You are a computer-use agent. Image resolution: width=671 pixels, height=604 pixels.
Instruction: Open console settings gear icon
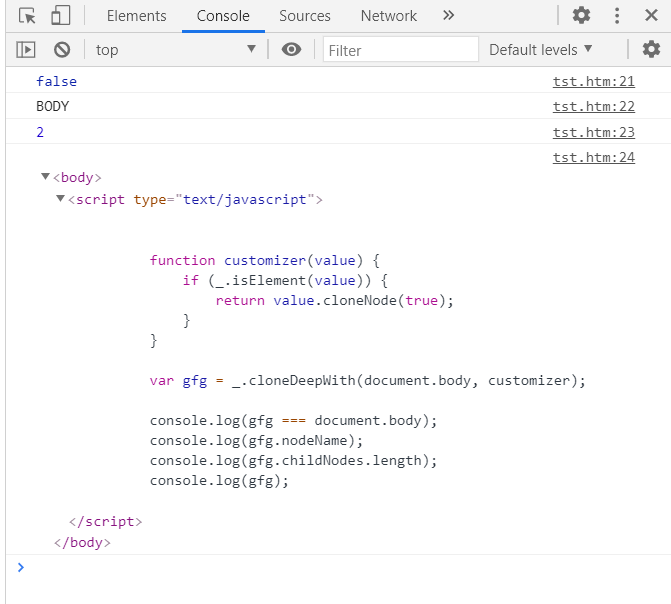coord(651,50)
